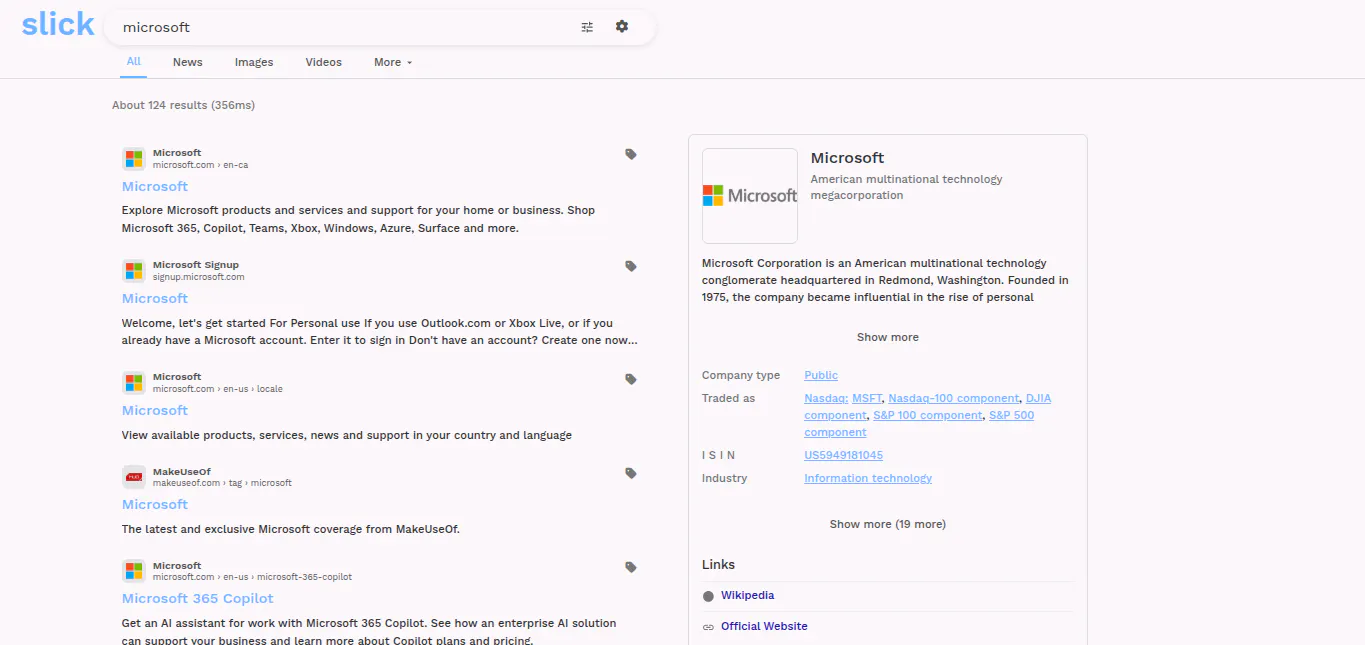Viewport: 1365px width, 645px height.
Task: Expand Show more (19 more) facts
Action: click(888, 524)
